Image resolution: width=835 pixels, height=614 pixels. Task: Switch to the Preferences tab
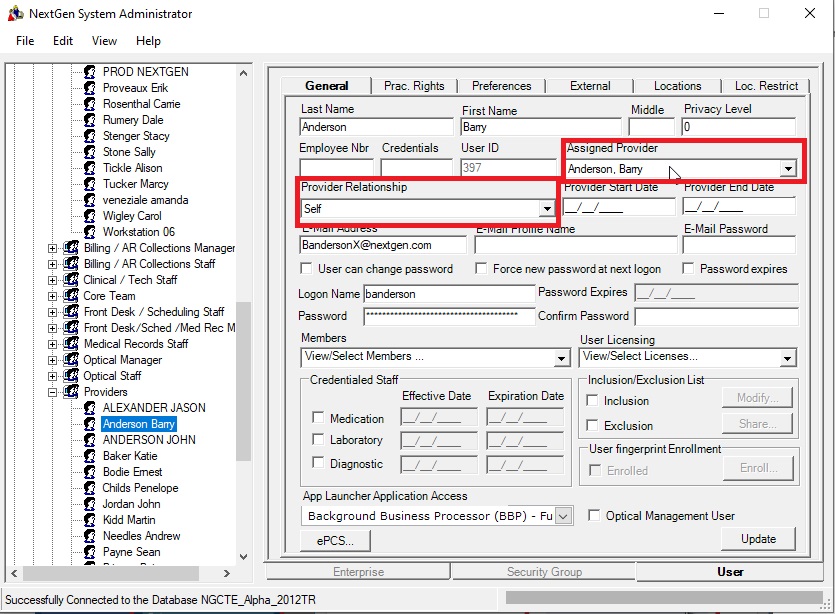tap(501, 86)
